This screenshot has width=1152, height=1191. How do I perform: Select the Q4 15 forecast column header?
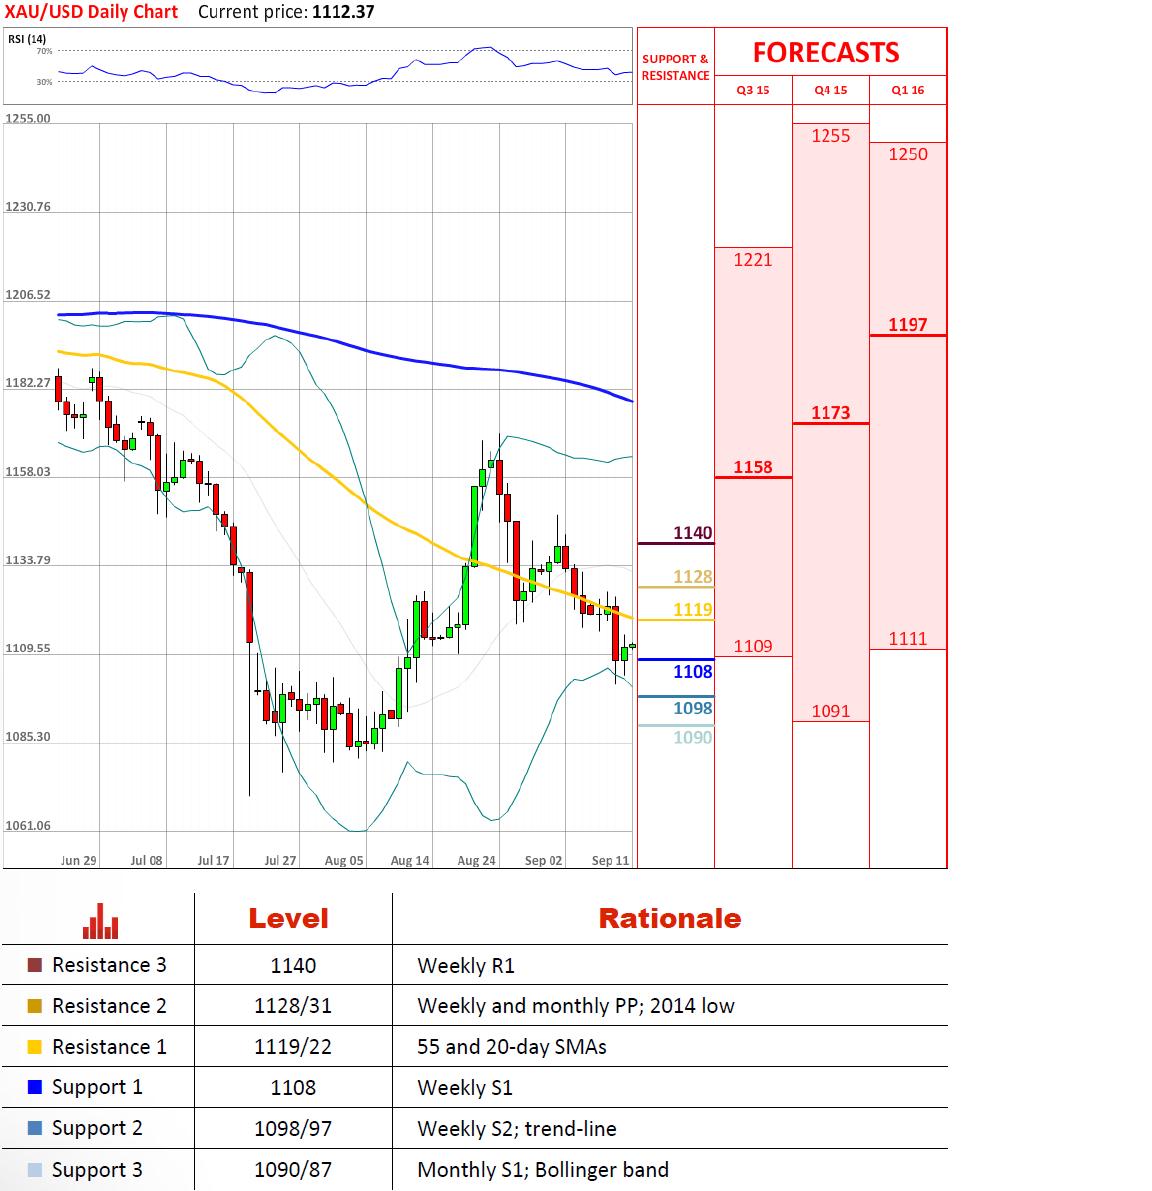pyautogui.click(x=831, y=90)
